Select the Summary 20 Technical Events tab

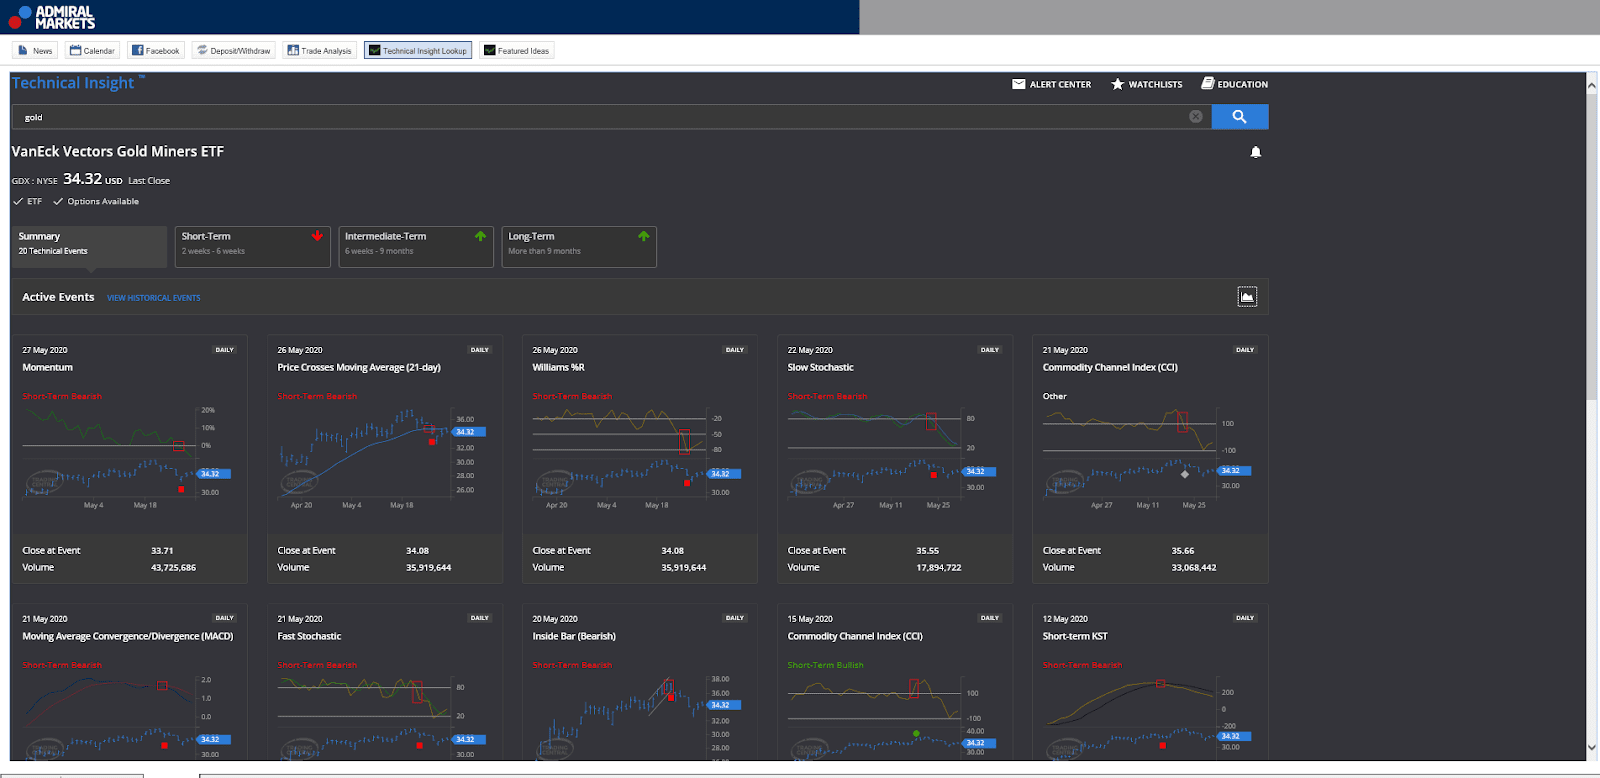(89, 246)
